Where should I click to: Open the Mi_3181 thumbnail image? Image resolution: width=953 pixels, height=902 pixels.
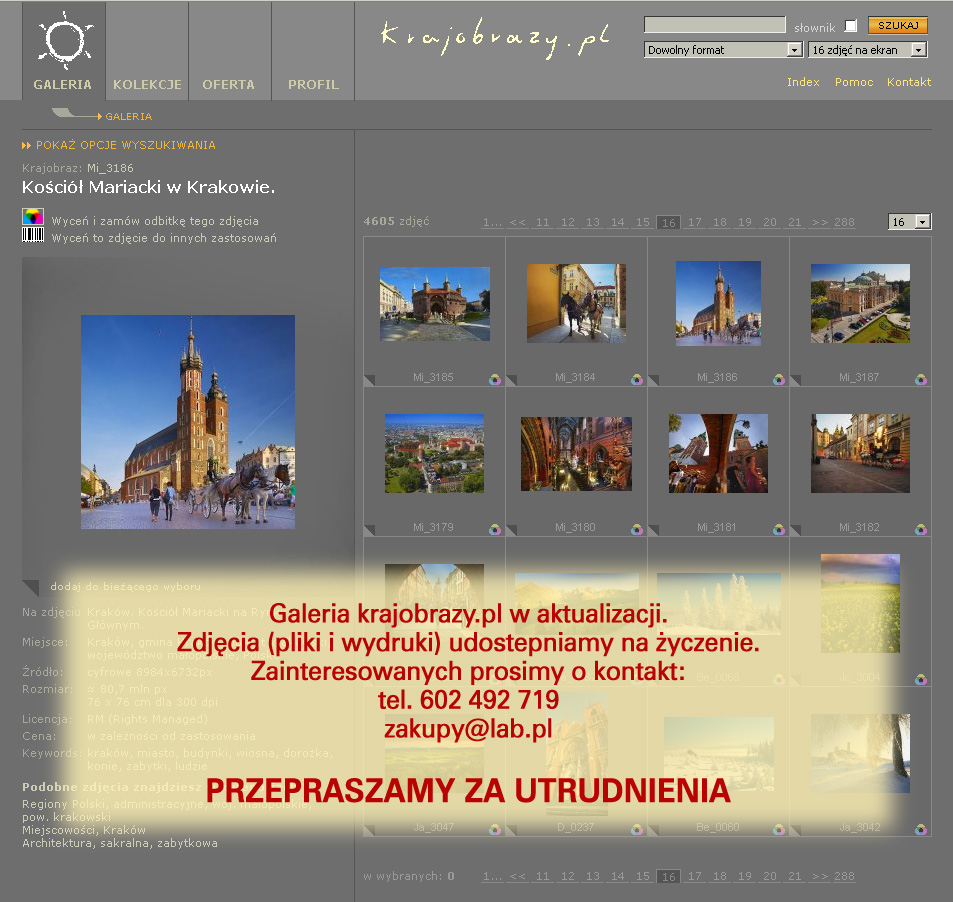(718, 453)
